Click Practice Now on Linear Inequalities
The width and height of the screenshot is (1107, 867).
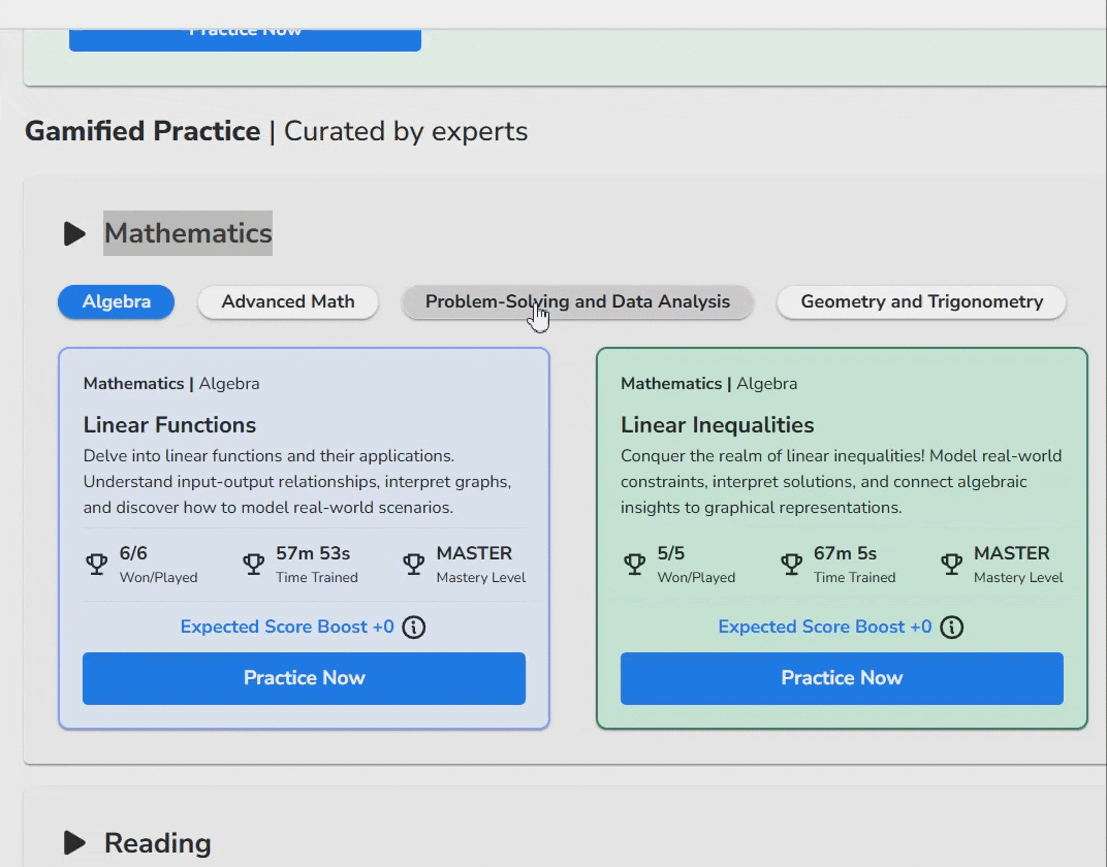point(841,678)
